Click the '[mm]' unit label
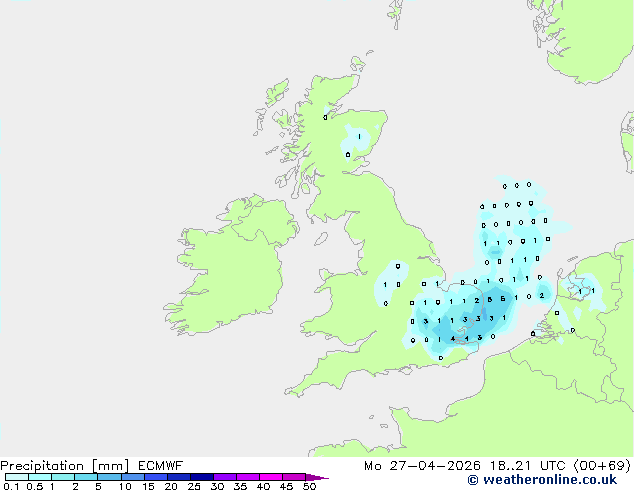 coord(110,466)
